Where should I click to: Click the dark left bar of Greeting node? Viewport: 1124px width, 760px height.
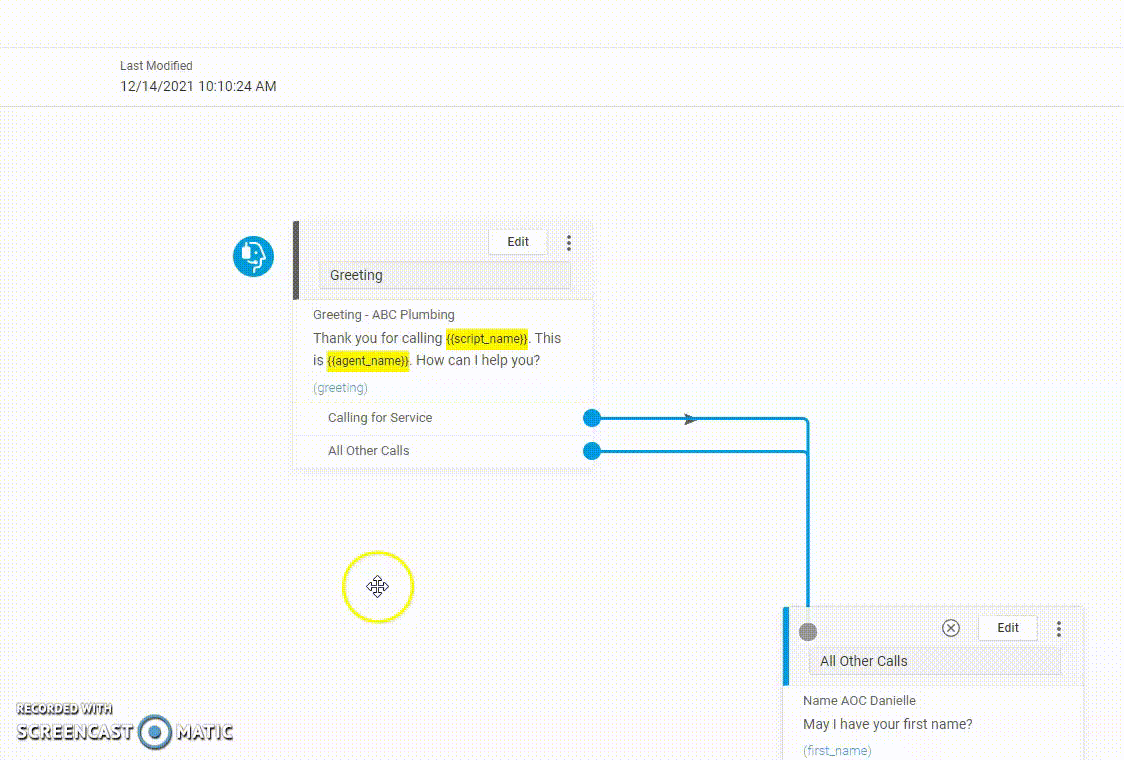click(x=296, y=260)
